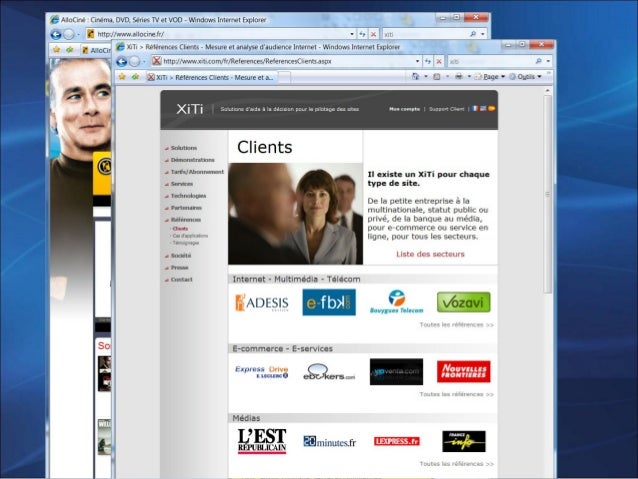This screenshot has width=638, height=479.
Task: Open the Page menu
Action: pyautogui.click(x=490, y=77)
